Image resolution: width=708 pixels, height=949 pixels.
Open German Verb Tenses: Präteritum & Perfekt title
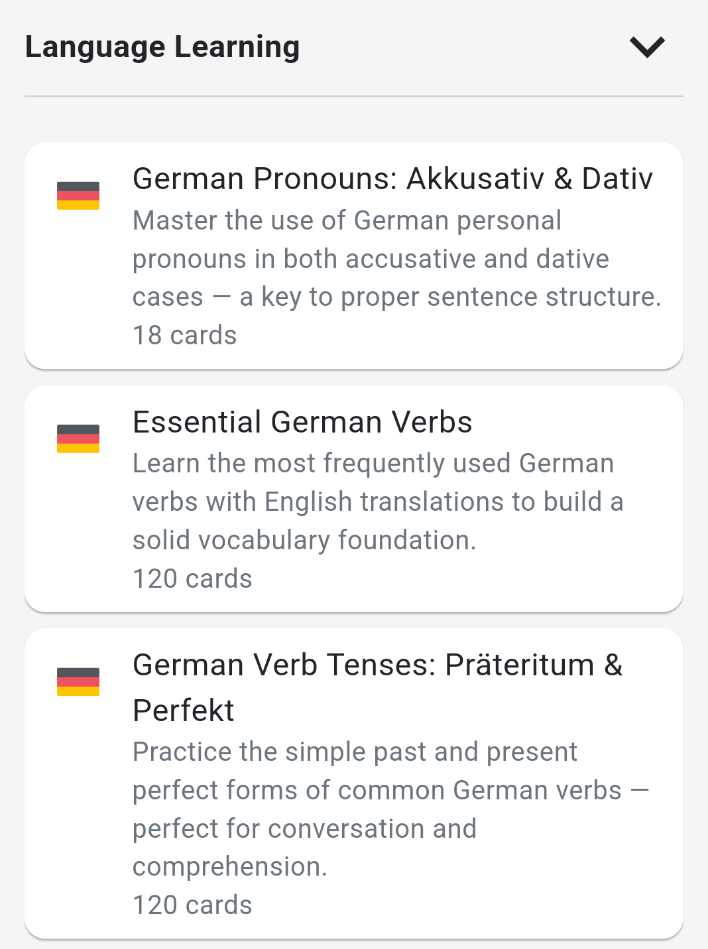coord(378,688)
